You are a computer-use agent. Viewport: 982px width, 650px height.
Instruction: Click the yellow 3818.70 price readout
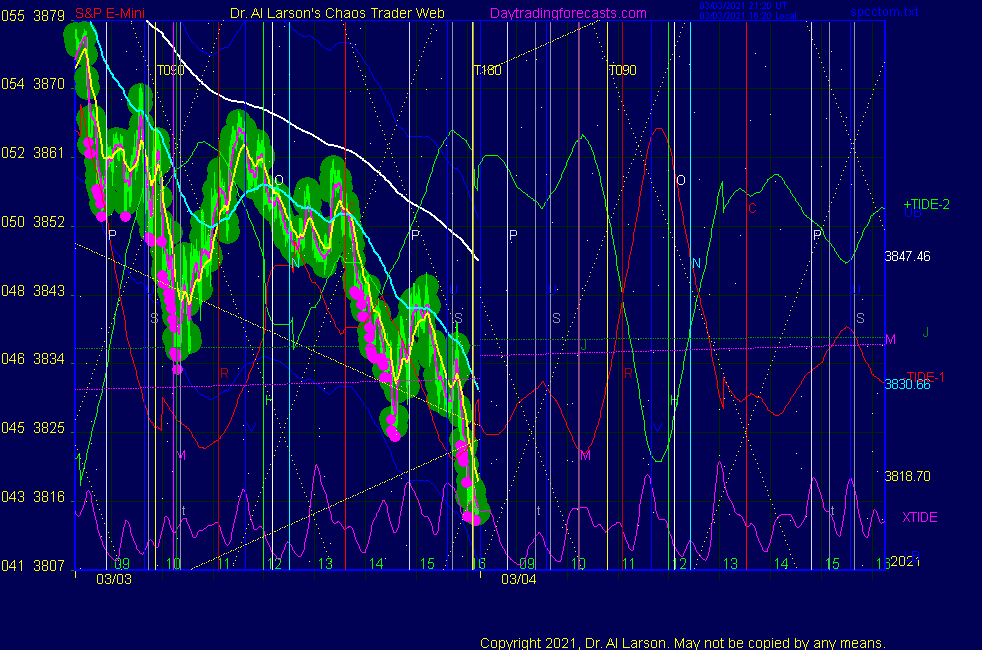907,476
